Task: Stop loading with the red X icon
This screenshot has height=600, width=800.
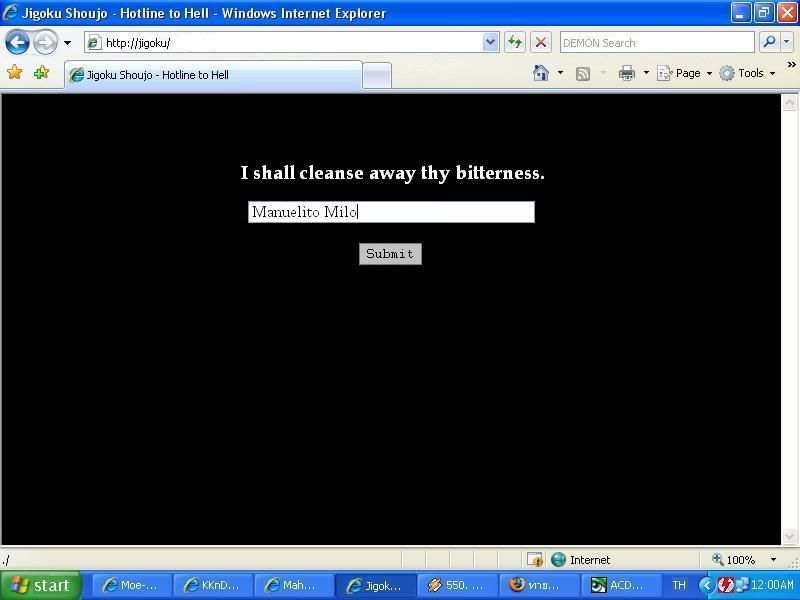Action: [x=541, y=42]
